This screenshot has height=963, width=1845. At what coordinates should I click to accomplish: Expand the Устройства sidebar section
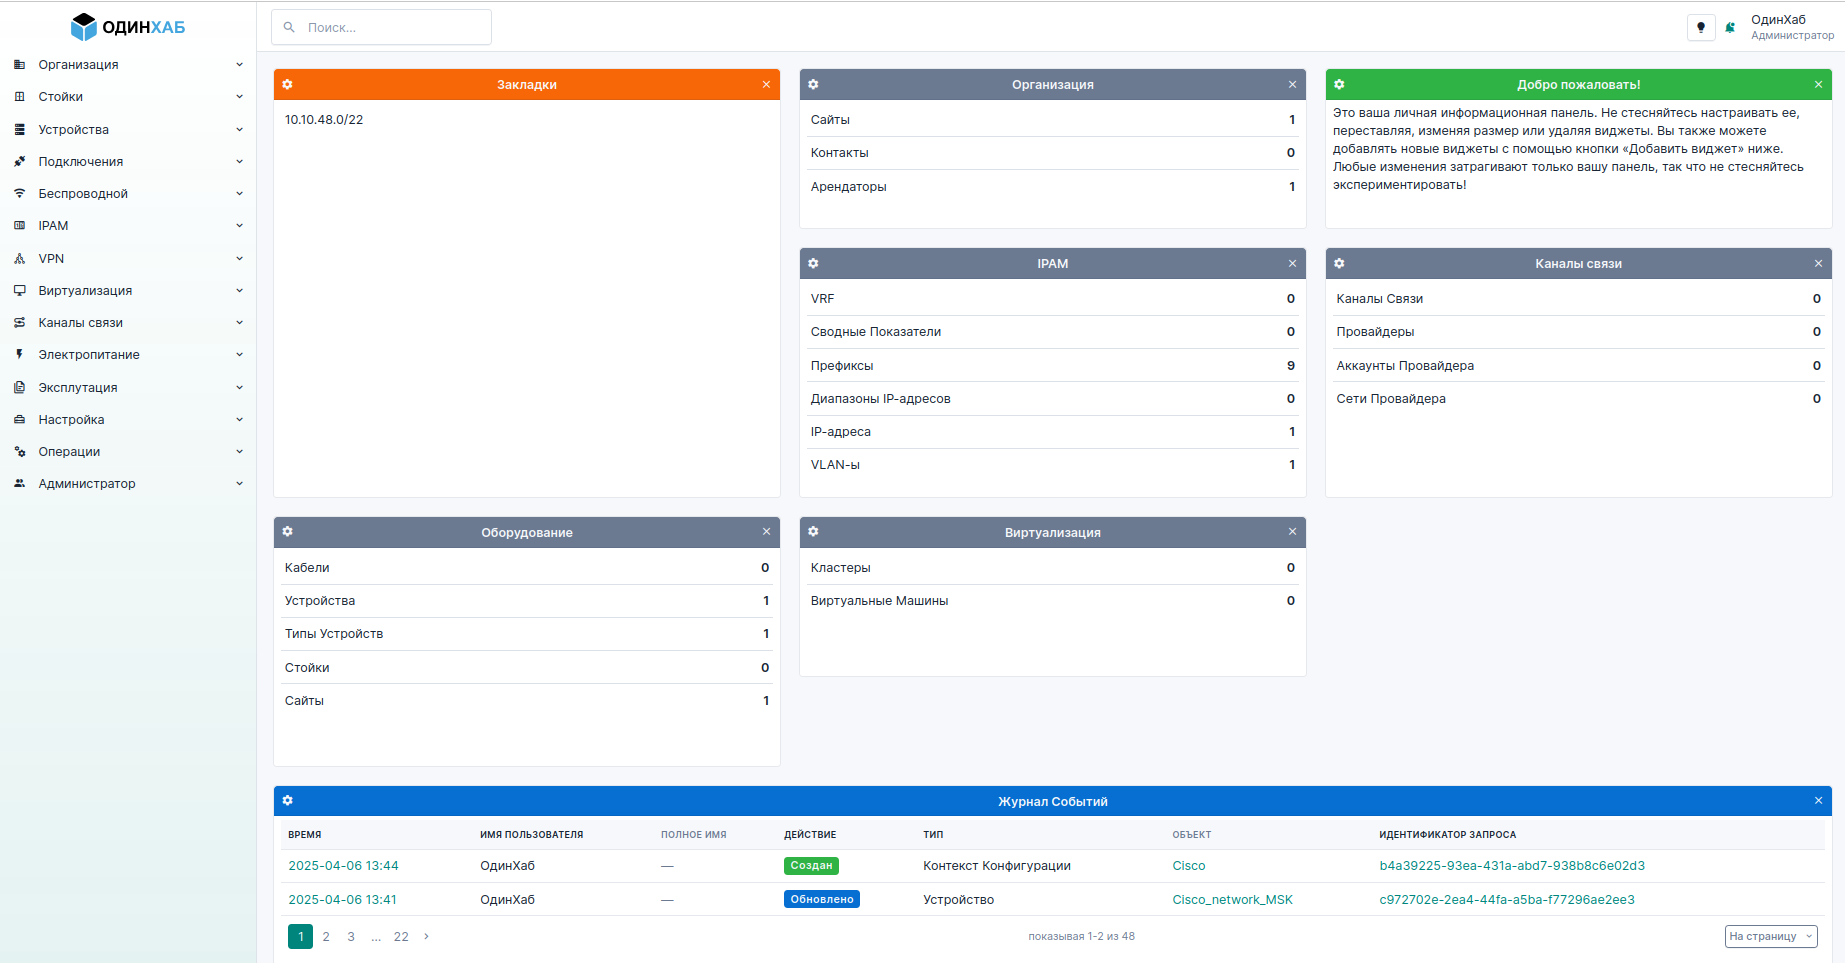(128, 130)
